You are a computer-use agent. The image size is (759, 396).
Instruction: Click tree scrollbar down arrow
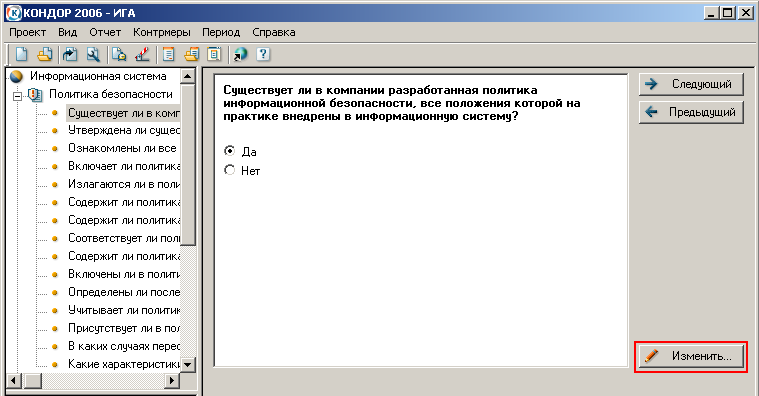pyautogui.click(x=188, y=364)
